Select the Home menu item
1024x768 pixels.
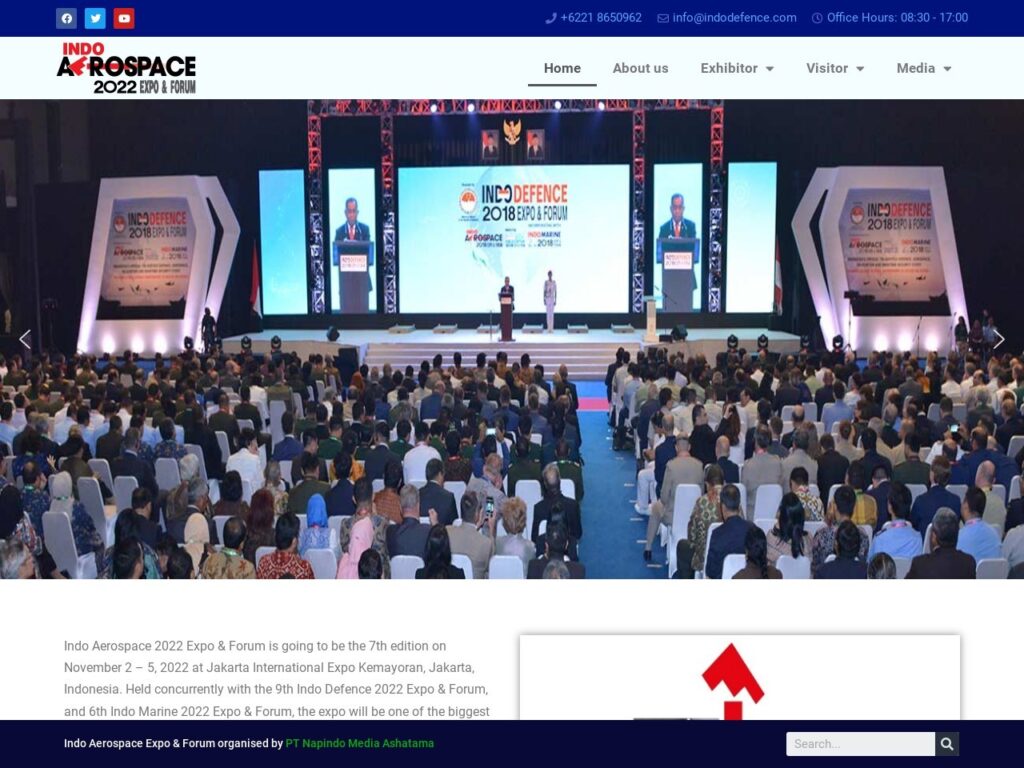[x=562, y=68]
